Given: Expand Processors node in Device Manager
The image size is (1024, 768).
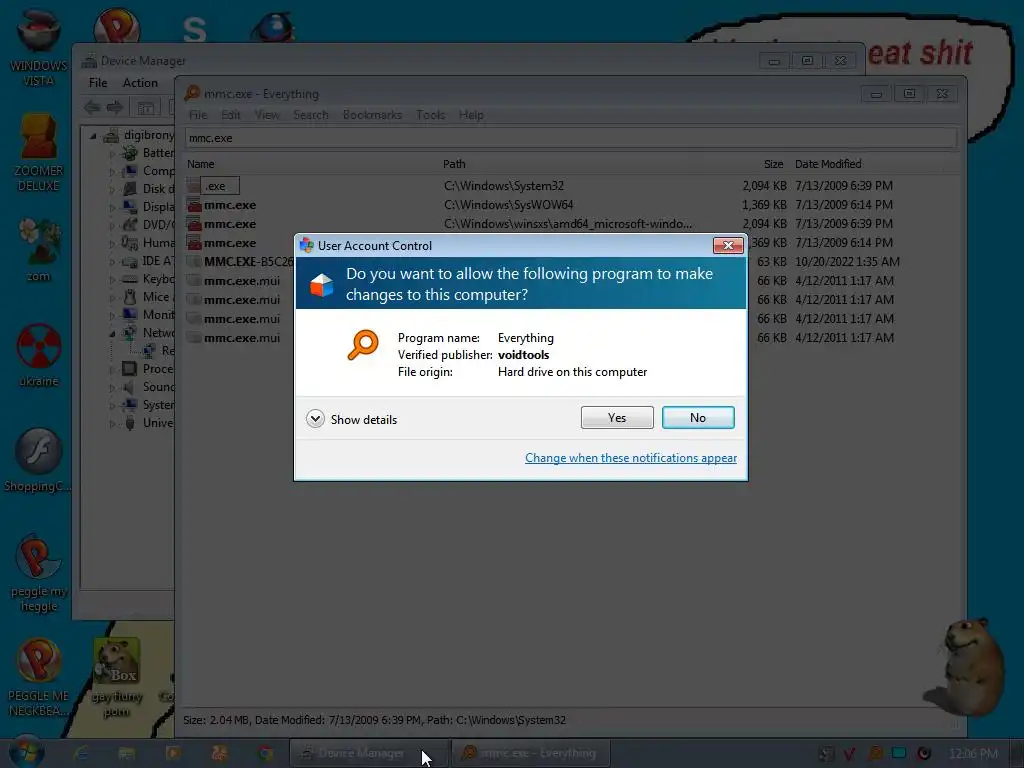Looking at the screenshot, I should (x=112, y=370).
